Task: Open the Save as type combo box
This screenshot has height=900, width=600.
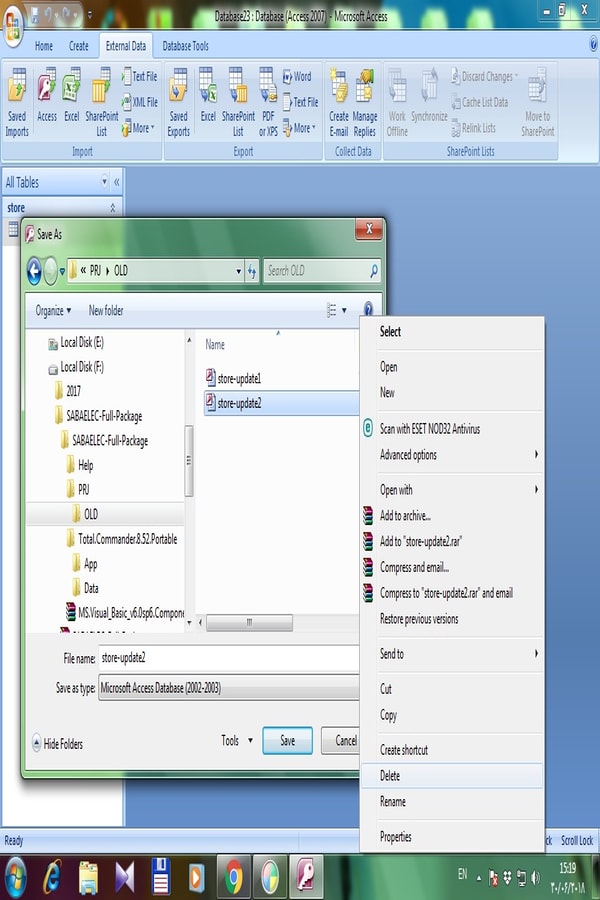Action: [229, 687]
